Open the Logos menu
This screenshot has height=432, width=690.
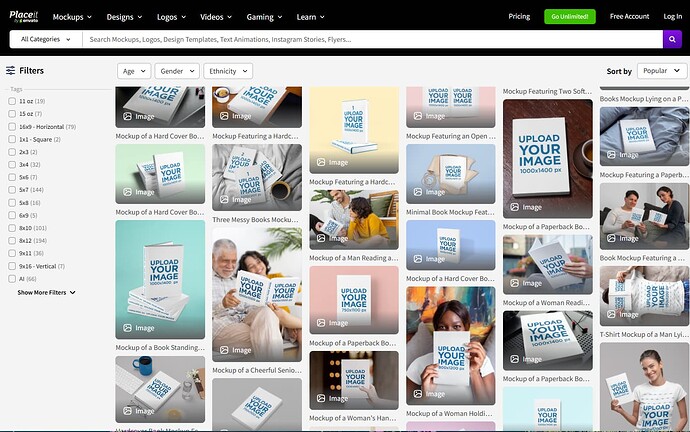(x=171, y=17)
